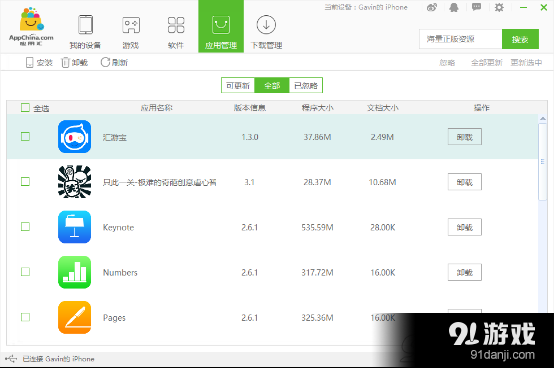Click 卸载 button in version 3.1 row
554x368 pixels.
[x=465, y=182]
